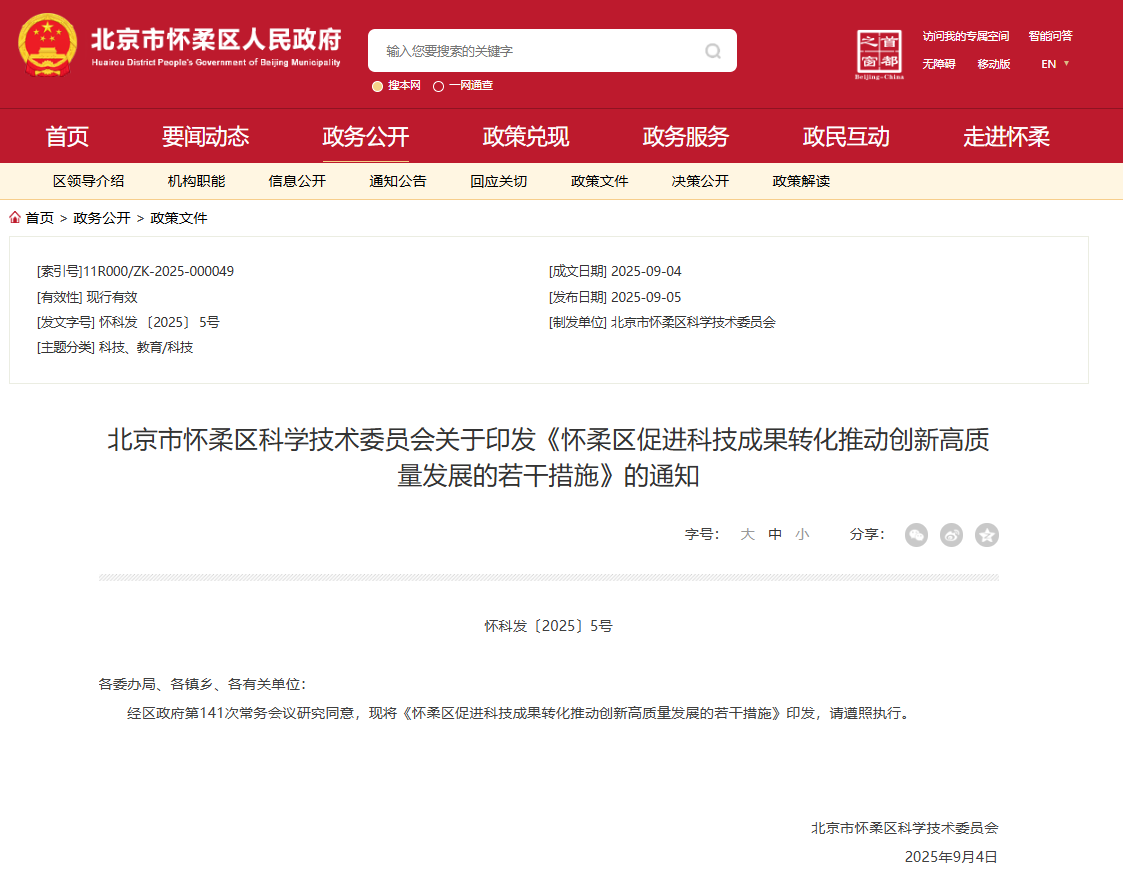Share the article to WeChat
1123x876 pixels.
click(916, 535)
